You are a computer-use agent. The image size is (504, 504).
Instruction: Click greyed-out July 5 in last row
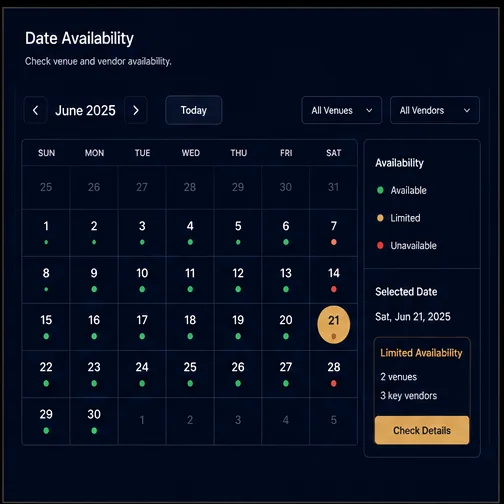click(x=334, y=420)
